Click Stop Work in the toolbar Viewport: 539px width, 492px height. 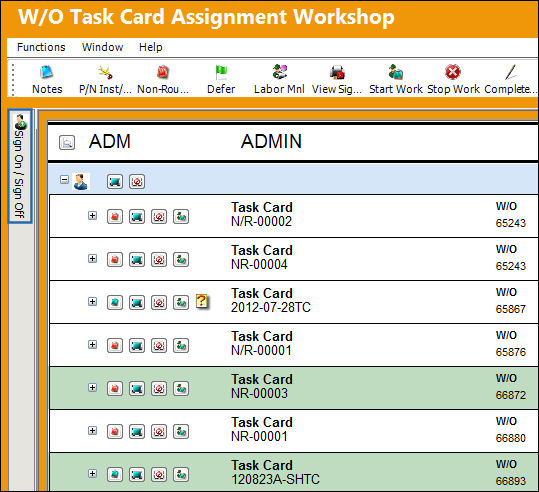[x=453, y=79]
